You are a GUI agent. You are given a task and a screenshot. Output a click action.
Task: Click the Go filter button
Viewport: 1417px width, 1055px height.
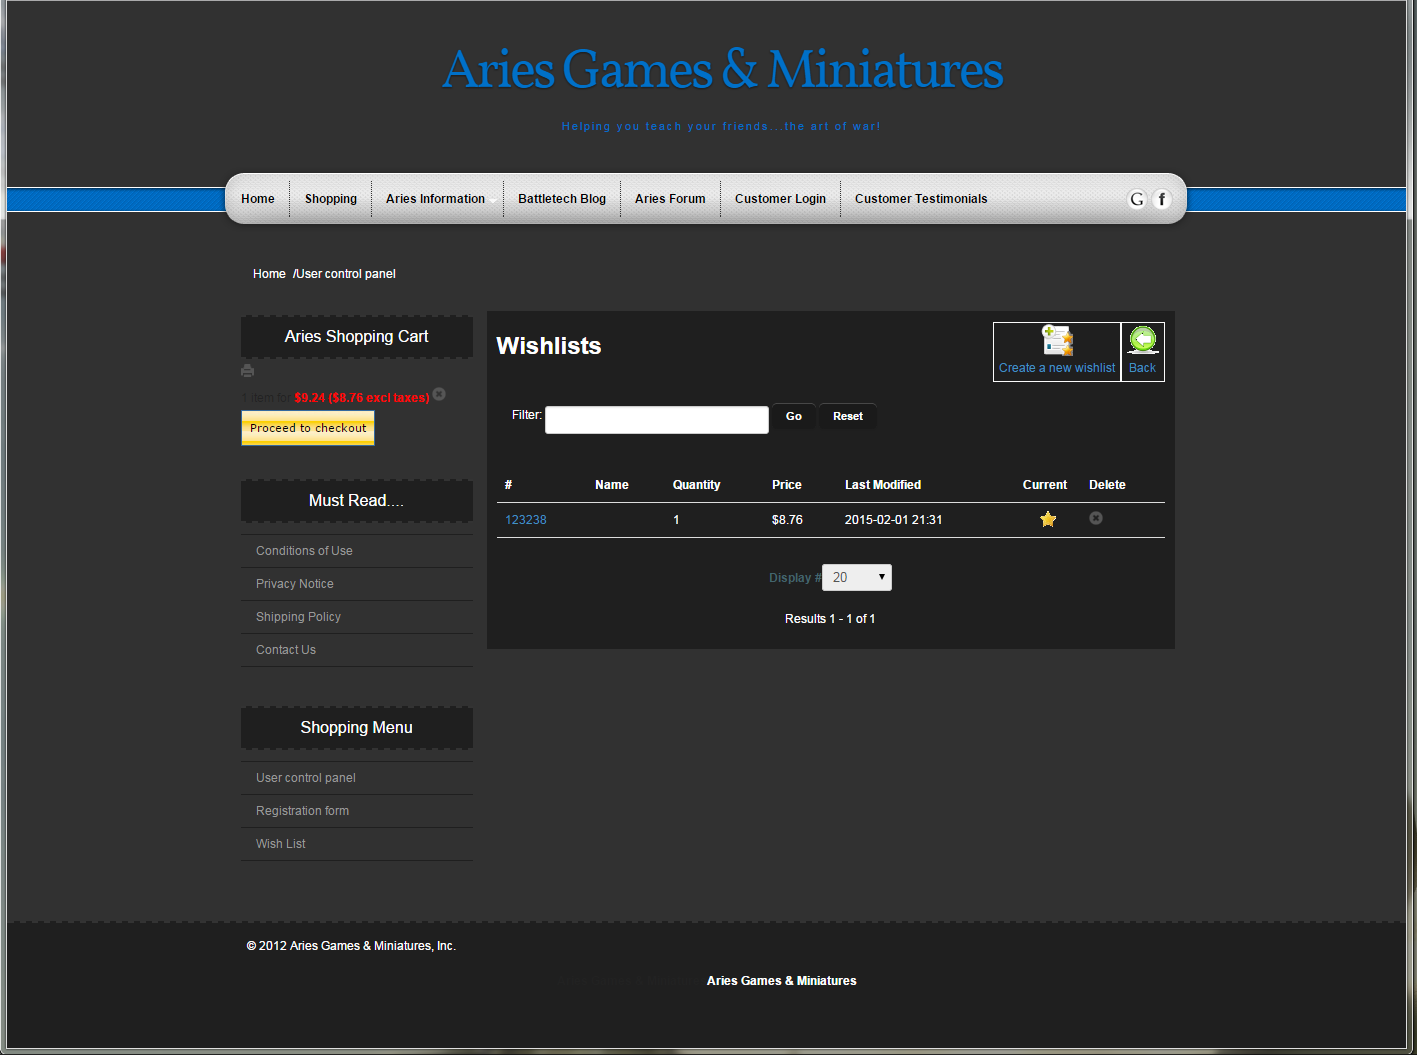click(x=794, y=416)
